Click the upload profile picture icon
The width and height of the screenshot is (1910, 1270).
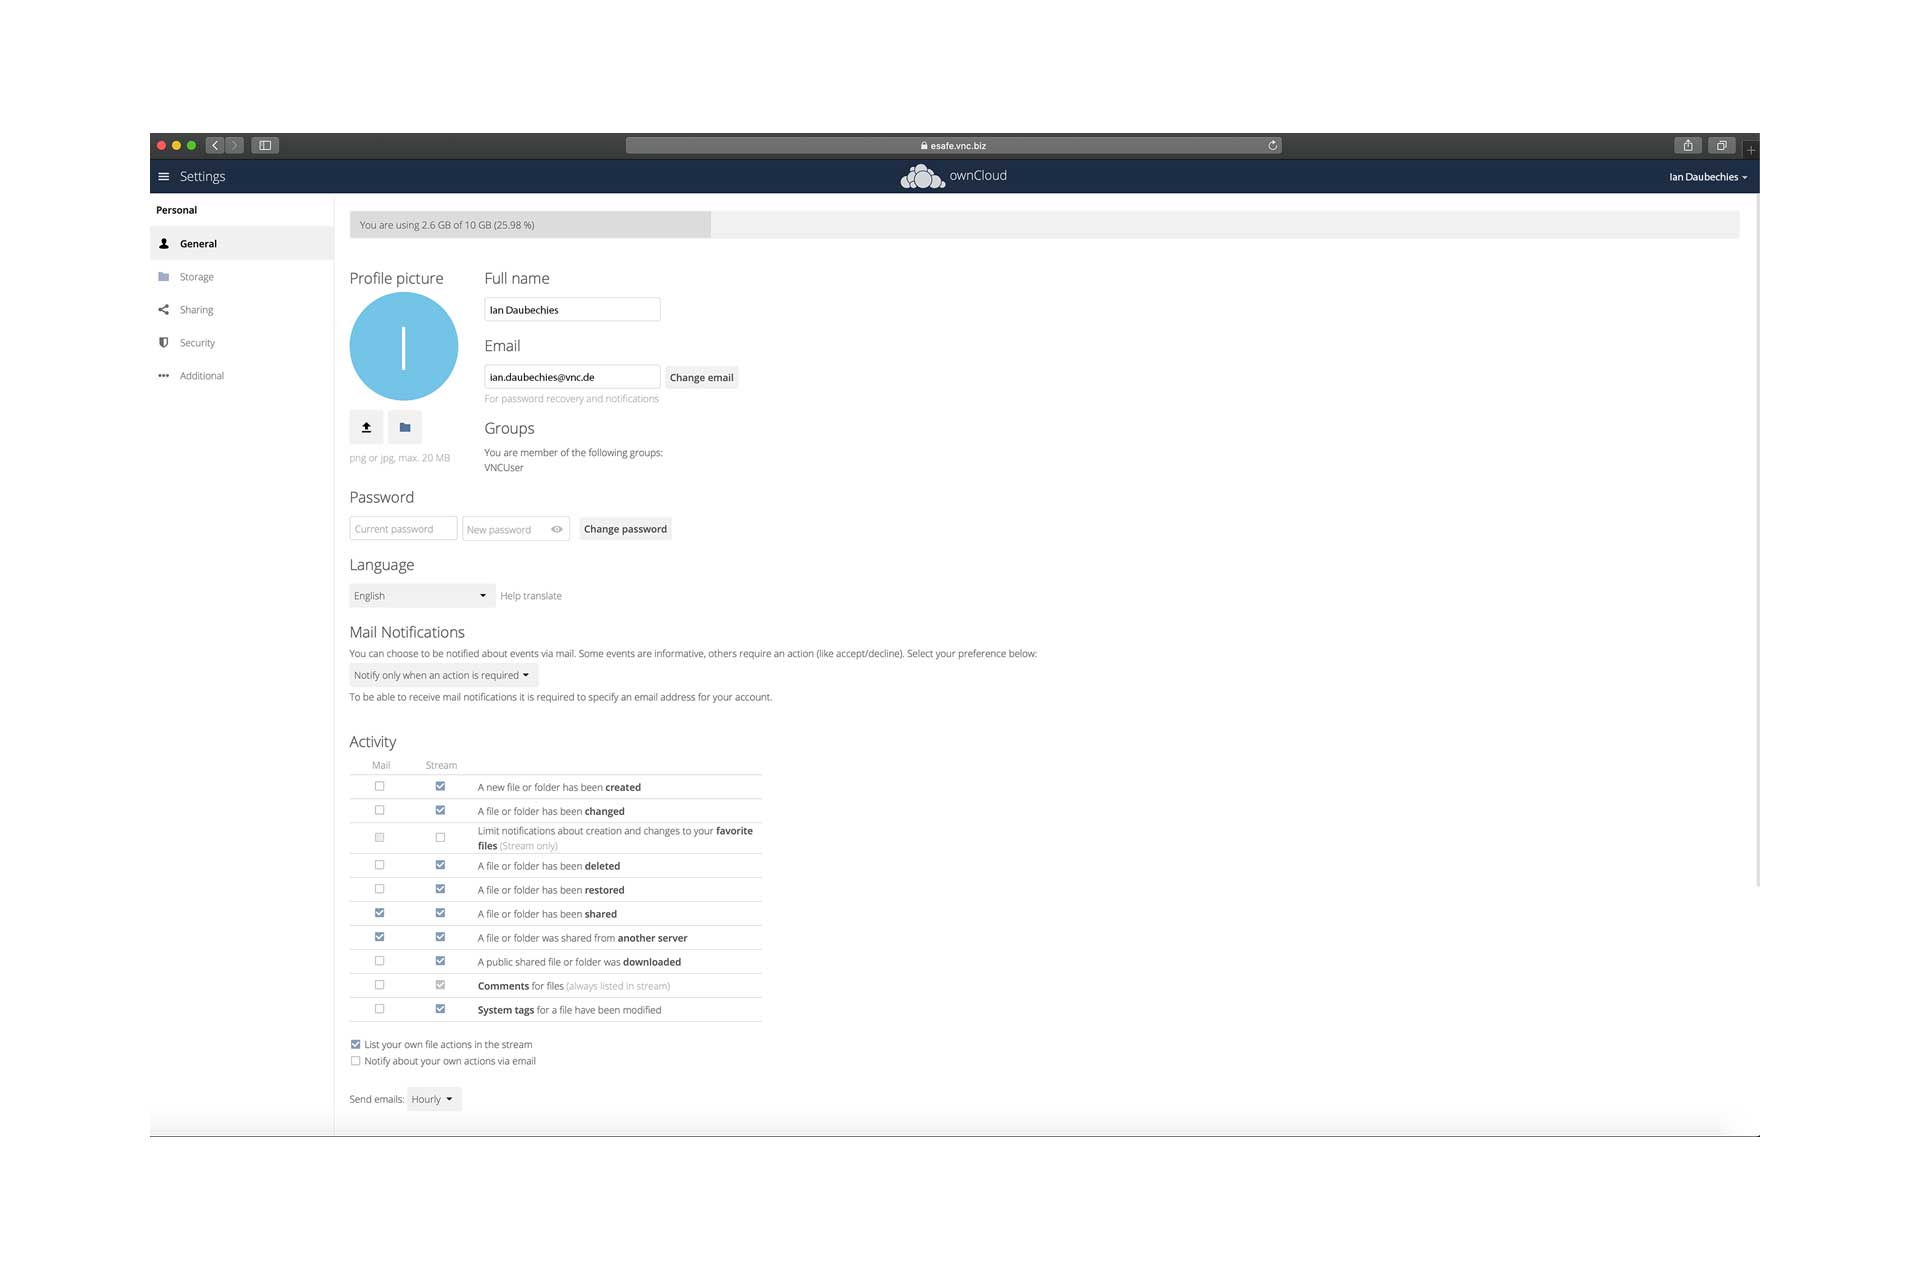pyautogui.click(x=366, y=427)
